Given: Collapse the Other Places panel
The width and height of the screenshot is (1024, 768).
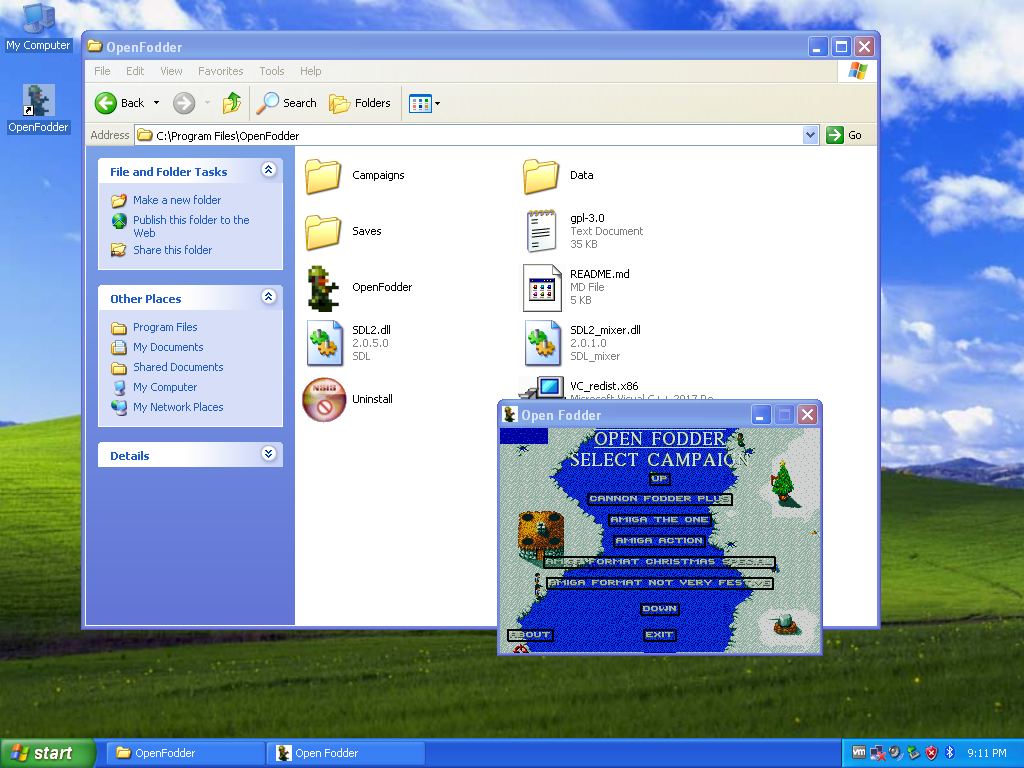Looking at the screenshot, I should pyautogui.click(x=268, y=297).
